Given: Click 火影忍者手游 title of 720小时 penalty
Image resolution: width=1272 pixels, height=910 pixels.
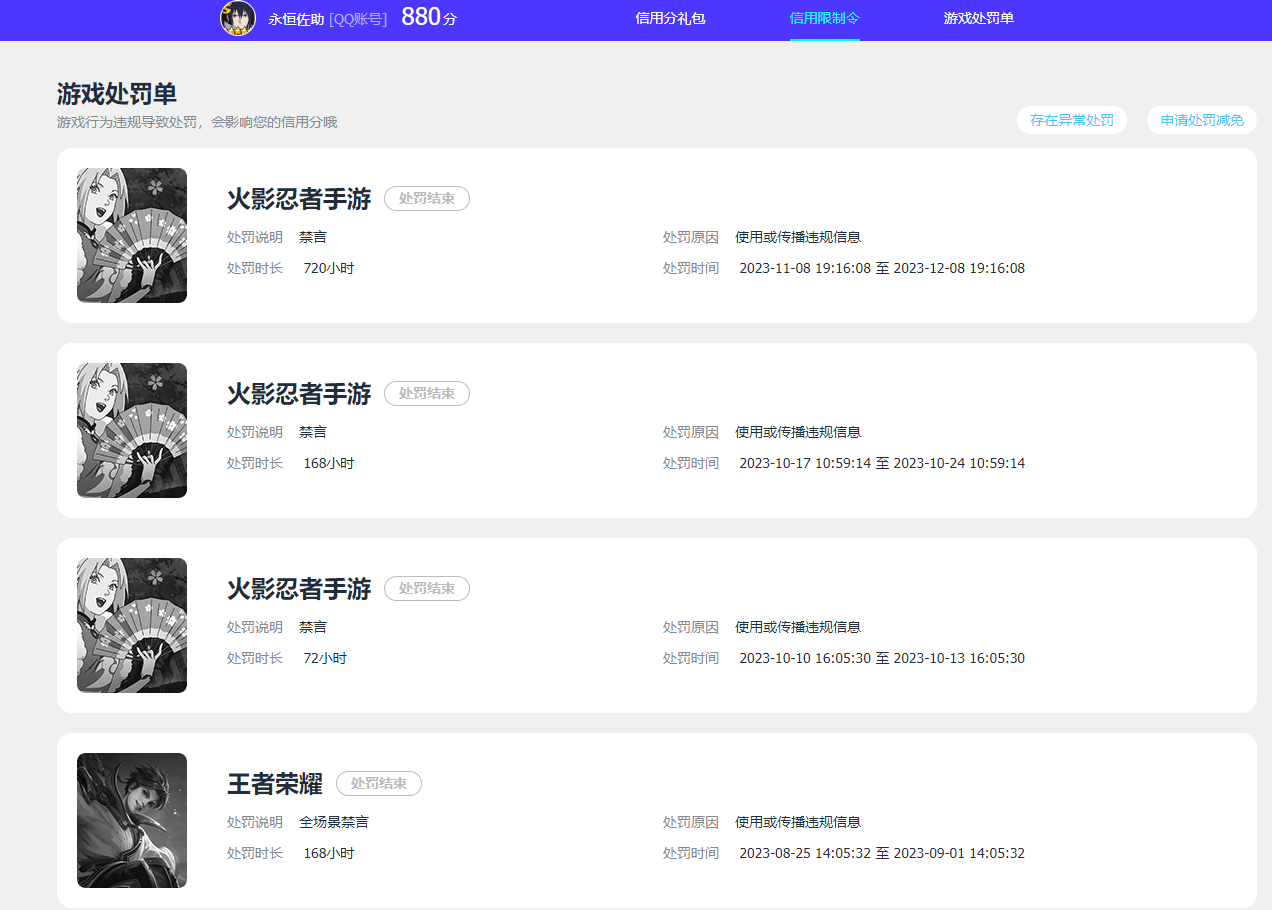Looking at the screenshot, I should click(x=299, y=199).
